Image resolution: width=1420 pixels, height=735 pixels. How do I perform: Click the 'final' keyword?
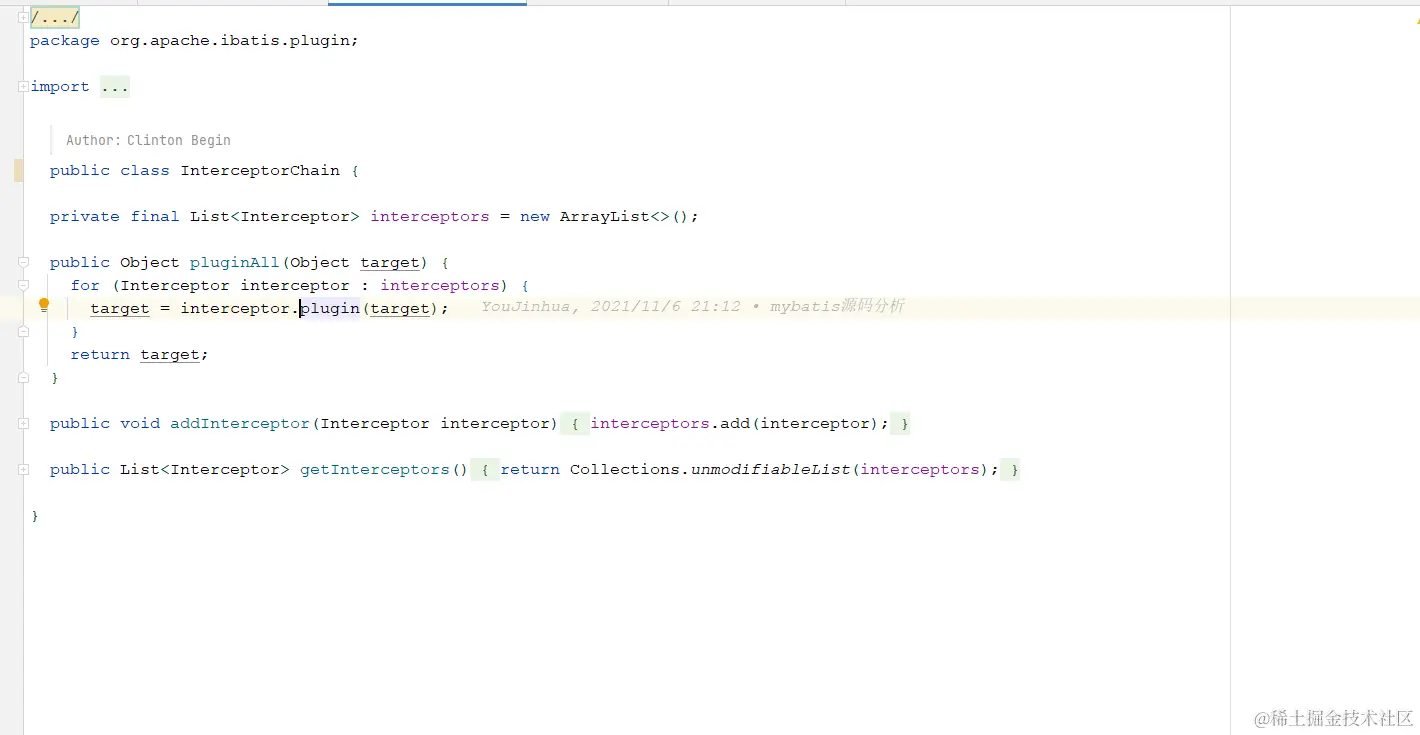pos(155,217)
